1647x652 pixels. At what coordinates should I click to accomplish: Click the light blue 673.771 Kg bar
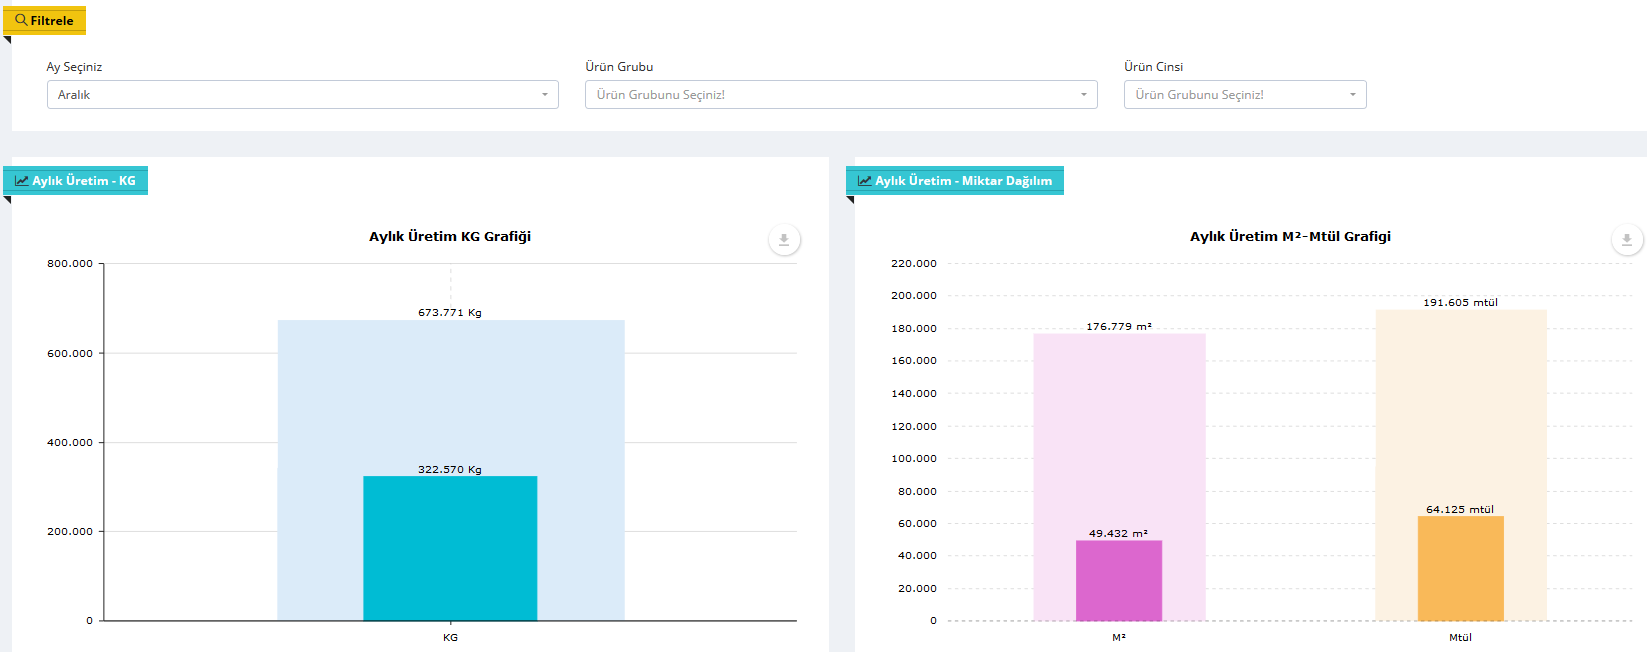click(450, 400)
